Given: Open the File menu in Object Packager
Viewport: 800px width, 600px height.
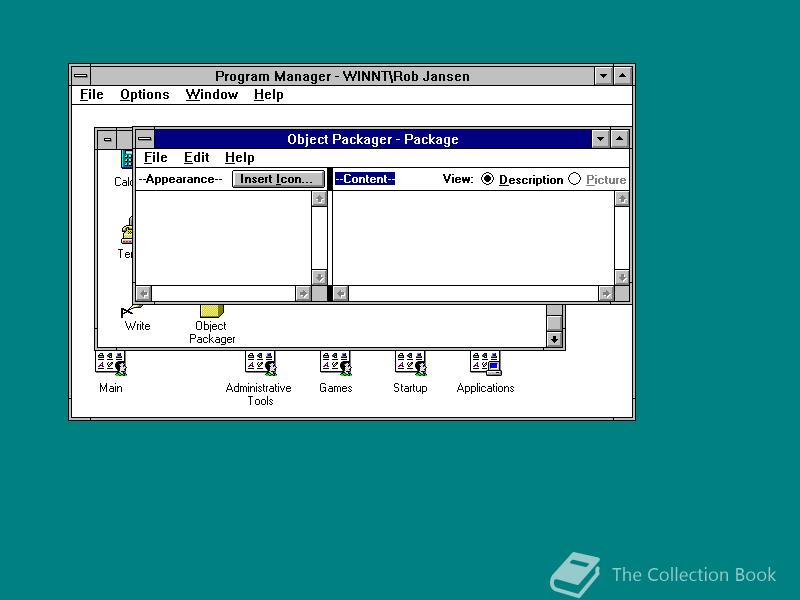Looking at the screenshot, I should click(156, 158).
